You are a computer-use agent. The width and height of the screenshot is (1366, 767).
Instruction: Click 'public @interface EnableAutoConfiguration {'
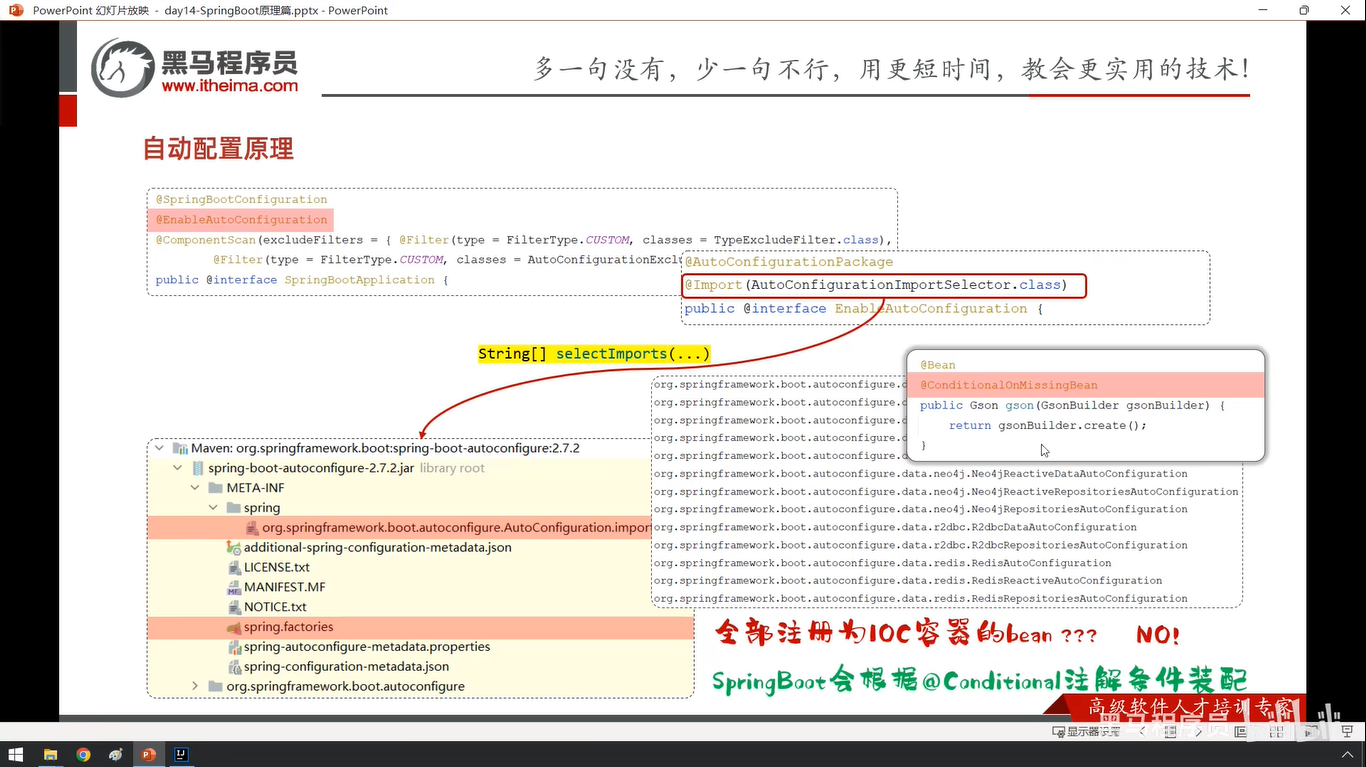click(864, 309)
